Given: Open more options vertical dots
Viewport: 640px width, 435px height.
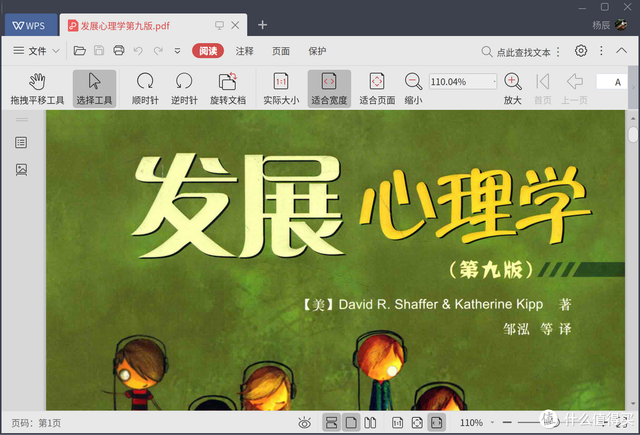Looking at the screenshot, I should pos(601,51).
